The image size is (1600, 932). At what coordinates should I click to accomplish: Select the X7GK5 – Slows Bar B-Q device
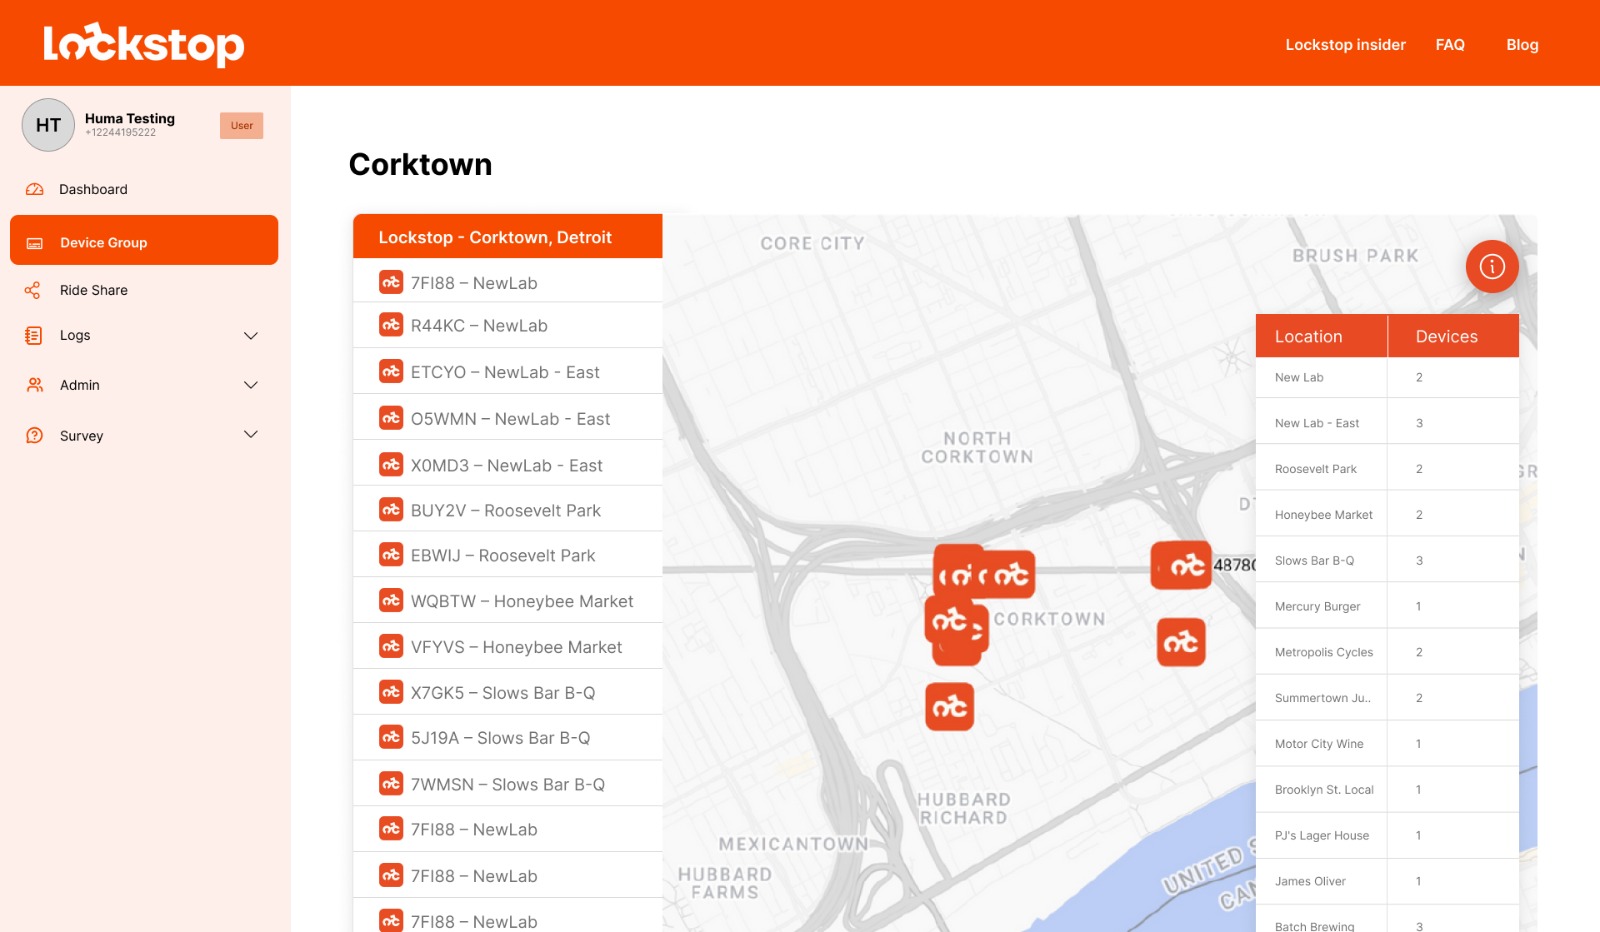click(x=508, y=692)
